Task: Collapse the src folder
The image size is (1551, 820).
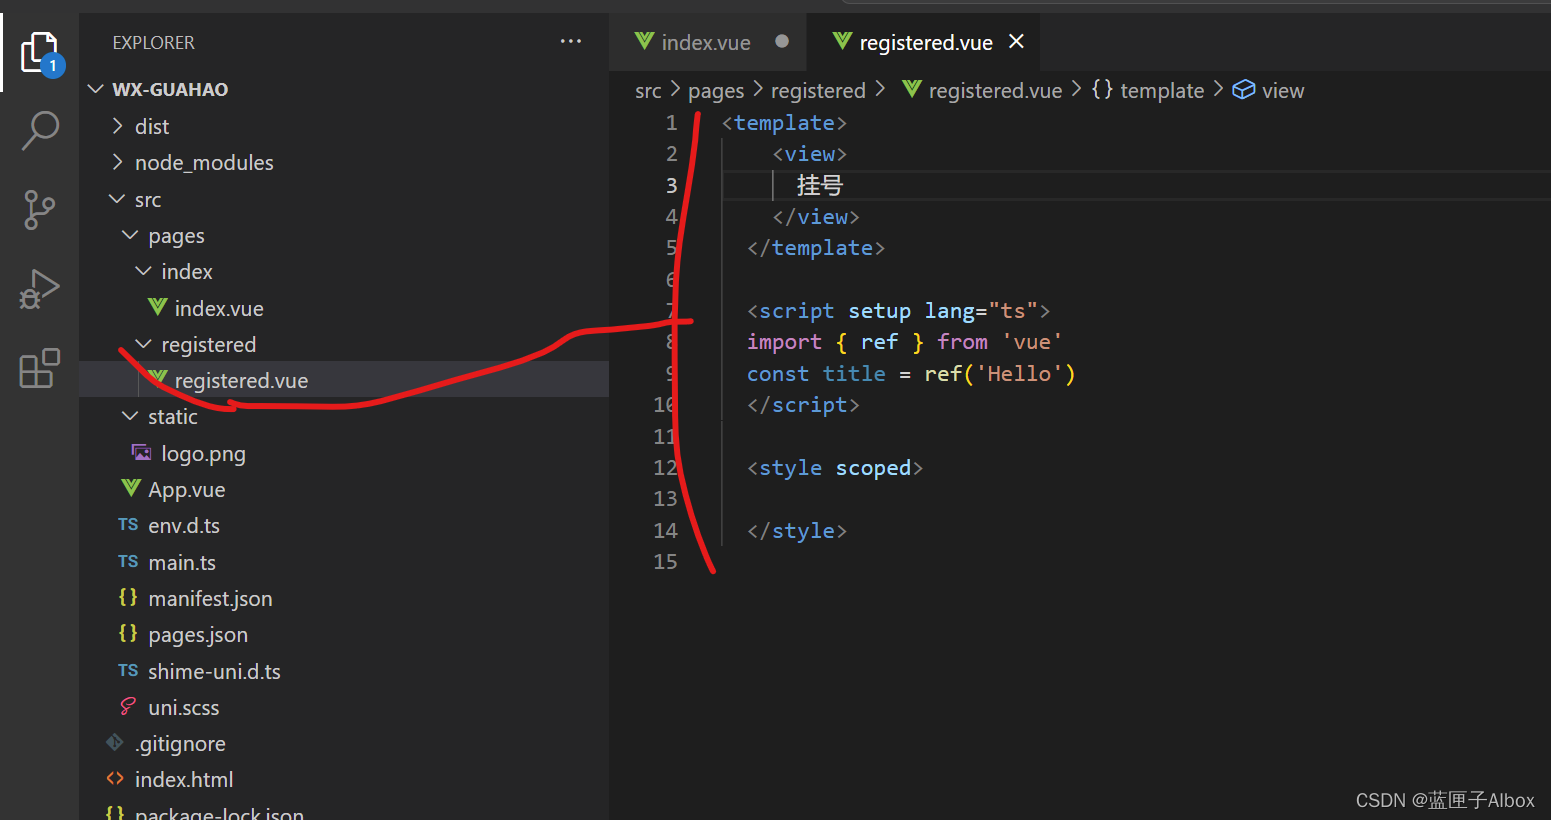Action: coord(117,199)
